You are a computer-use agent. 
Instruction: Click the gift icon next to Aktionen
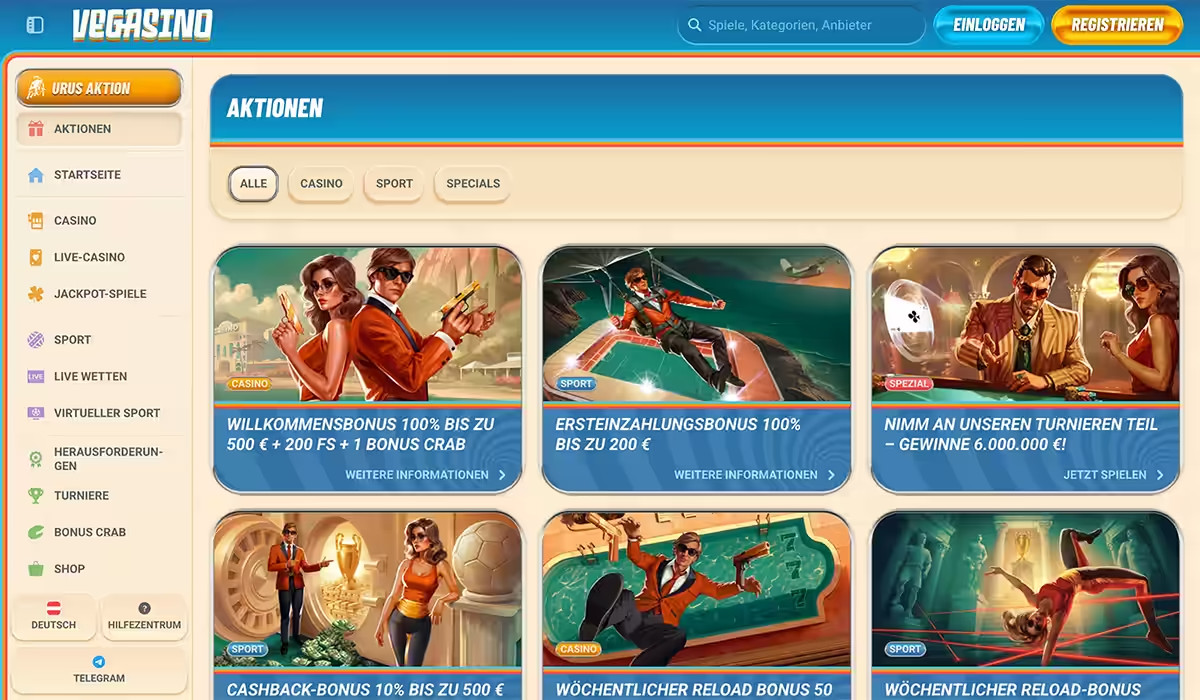click(x=36, y=129)
